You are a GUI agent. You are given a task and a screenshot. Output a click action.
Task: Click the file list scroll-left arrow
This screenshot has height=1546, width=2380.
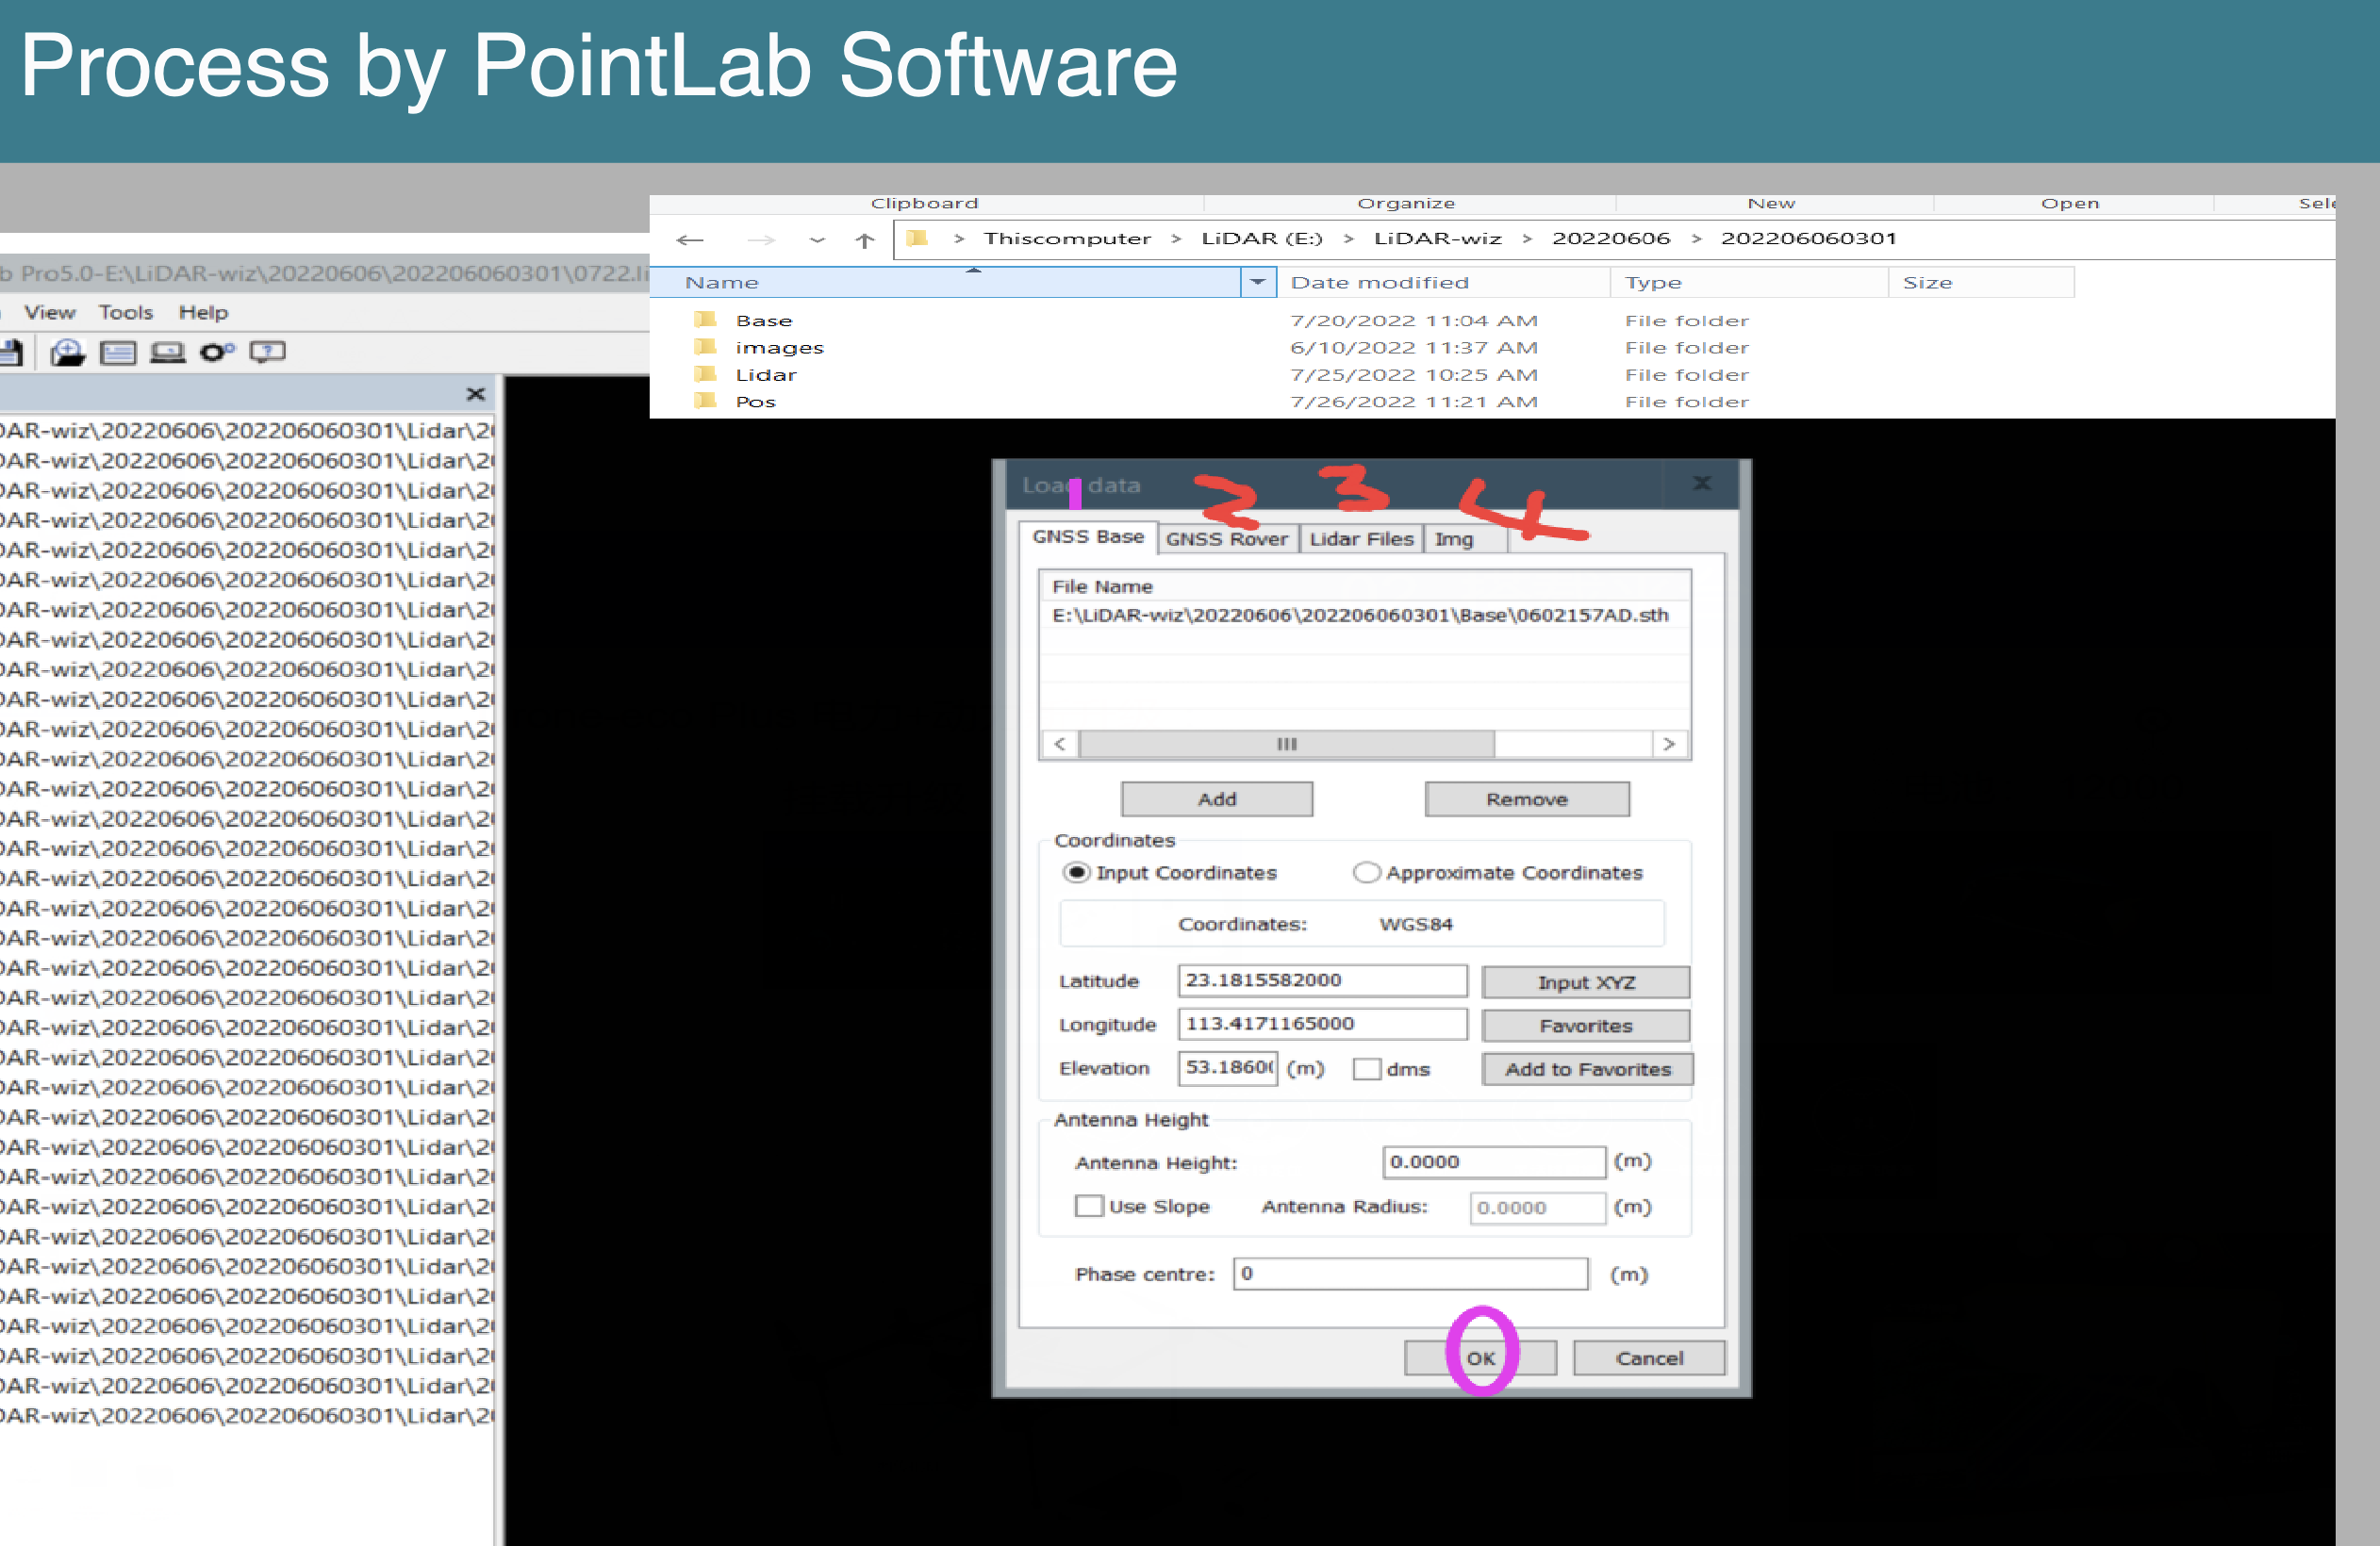[1060, 744]
